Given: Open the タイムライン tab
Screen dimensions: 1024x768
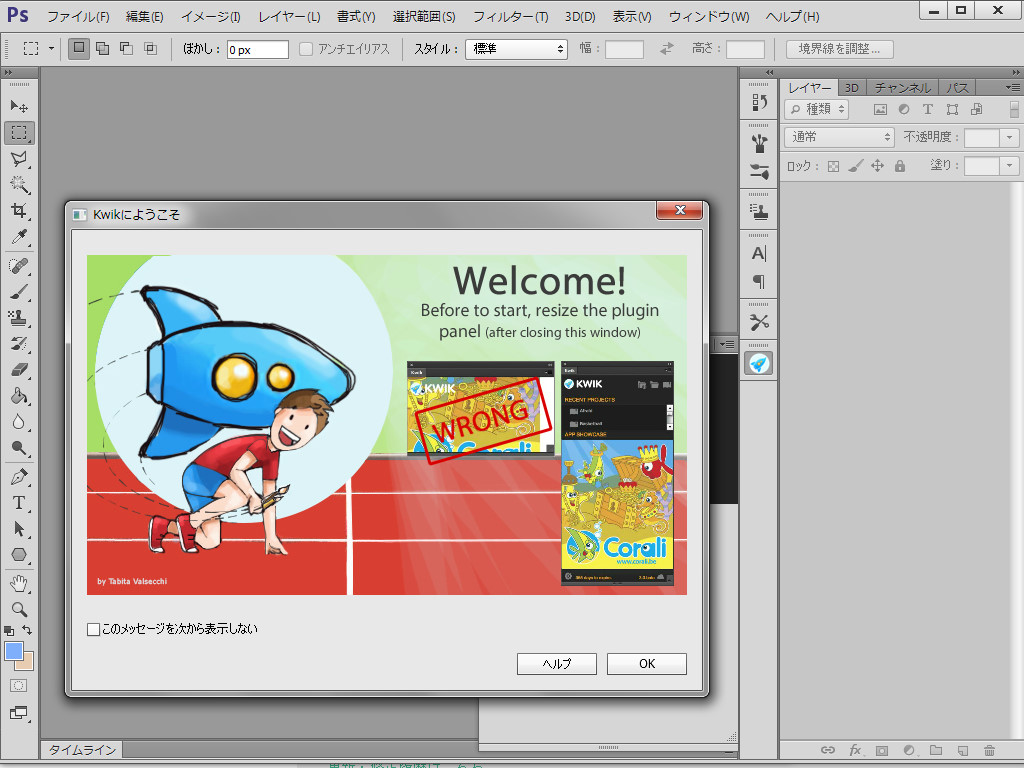Looking at the screenshot, I should pos(82,750).
